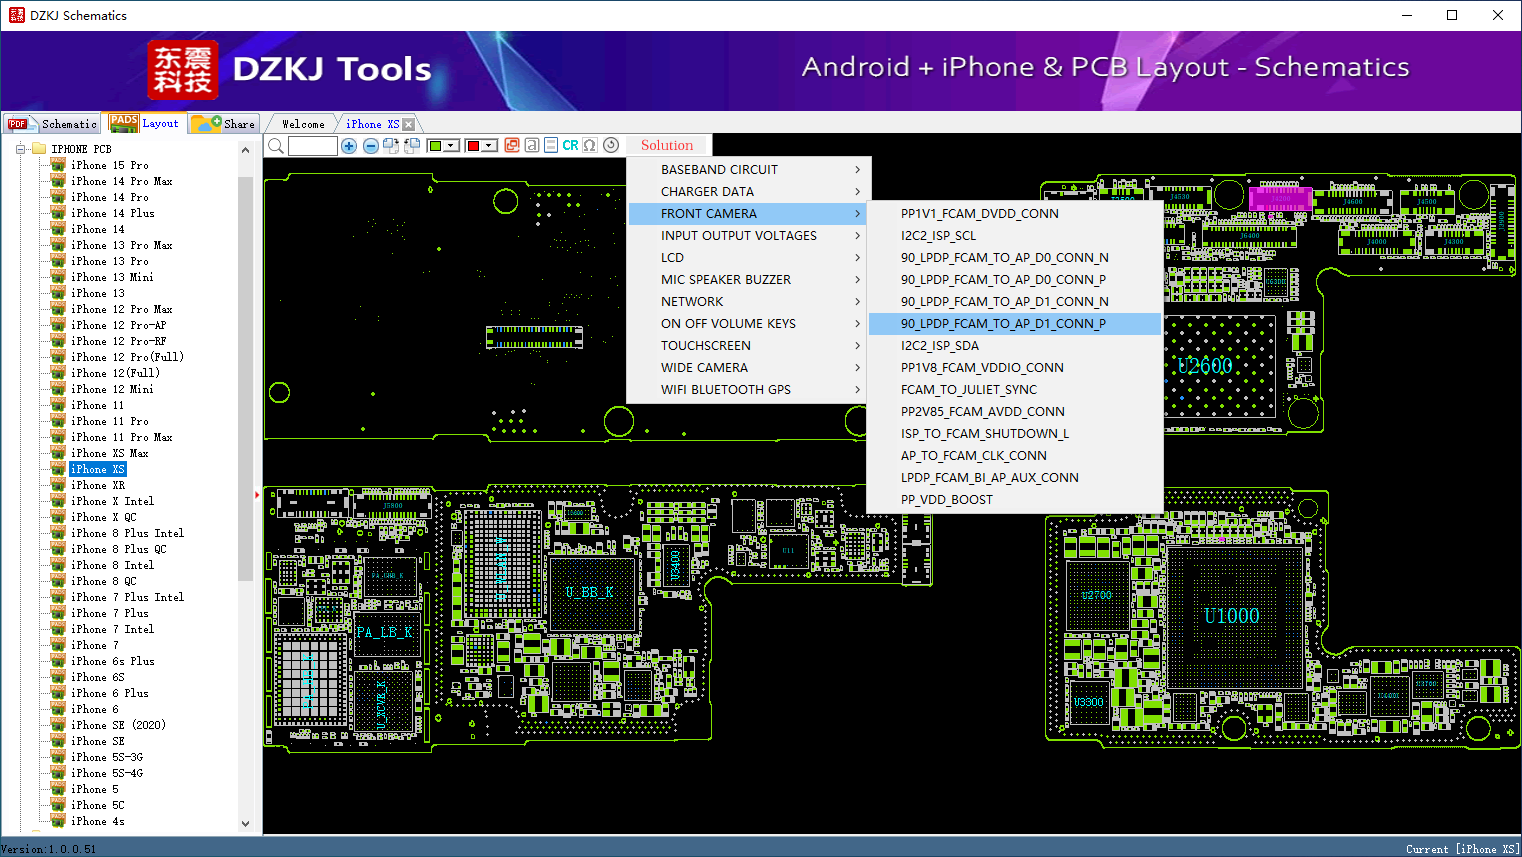Select iPhone 5S-4G in the tree

pyautogui.click(x=107, y=773)
